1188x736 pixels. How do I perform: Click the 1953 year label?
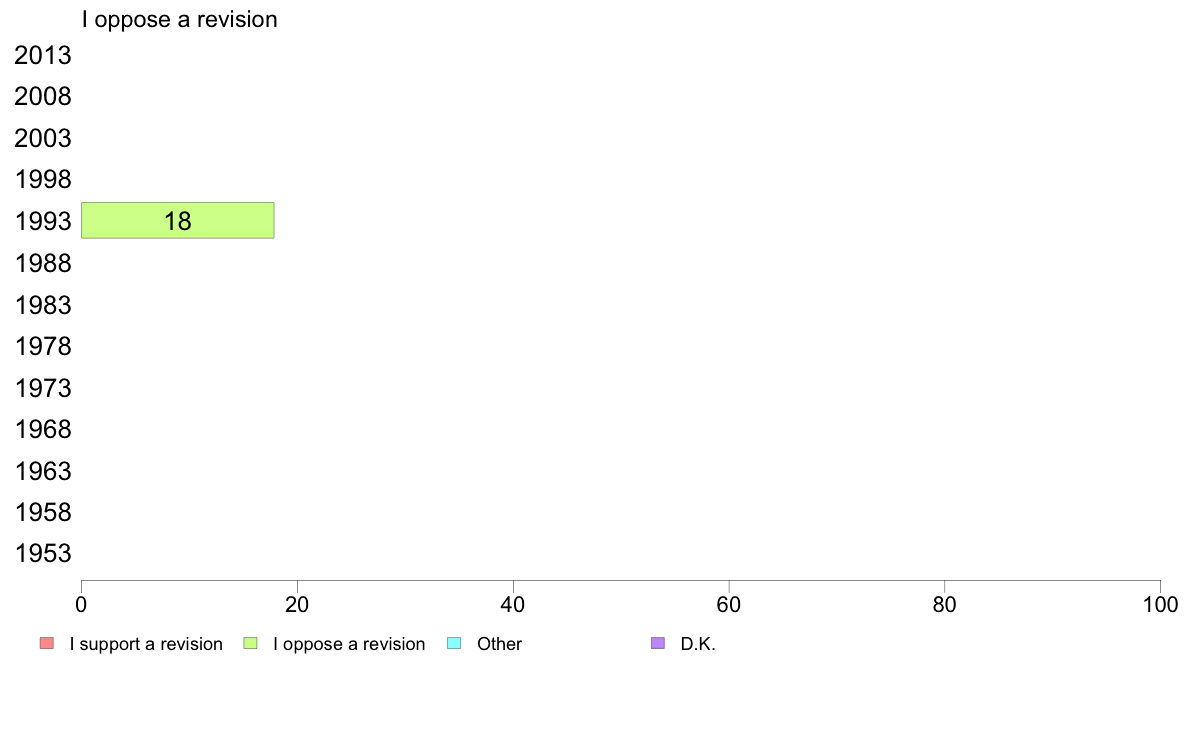coord(43,554)
